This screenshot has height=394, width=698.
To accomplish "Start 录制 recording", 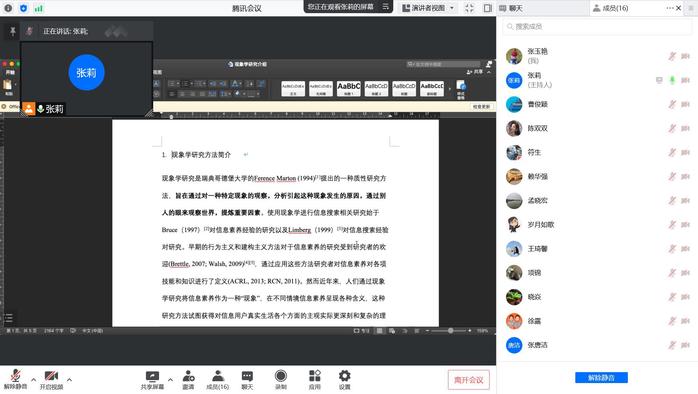I will coord(281,376).
